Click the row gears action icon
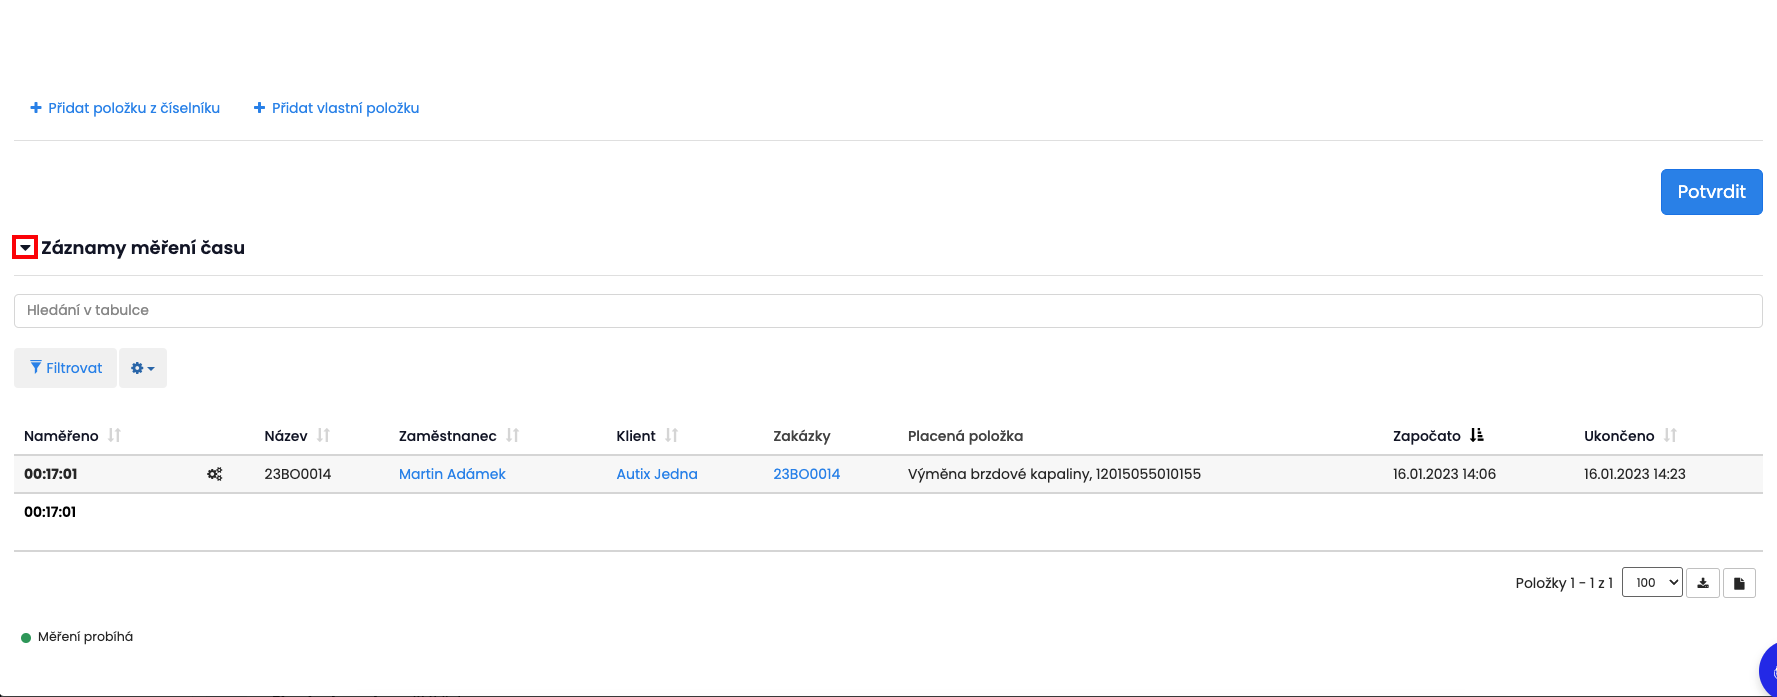The image size is (1777, 697). click(215, 474)
